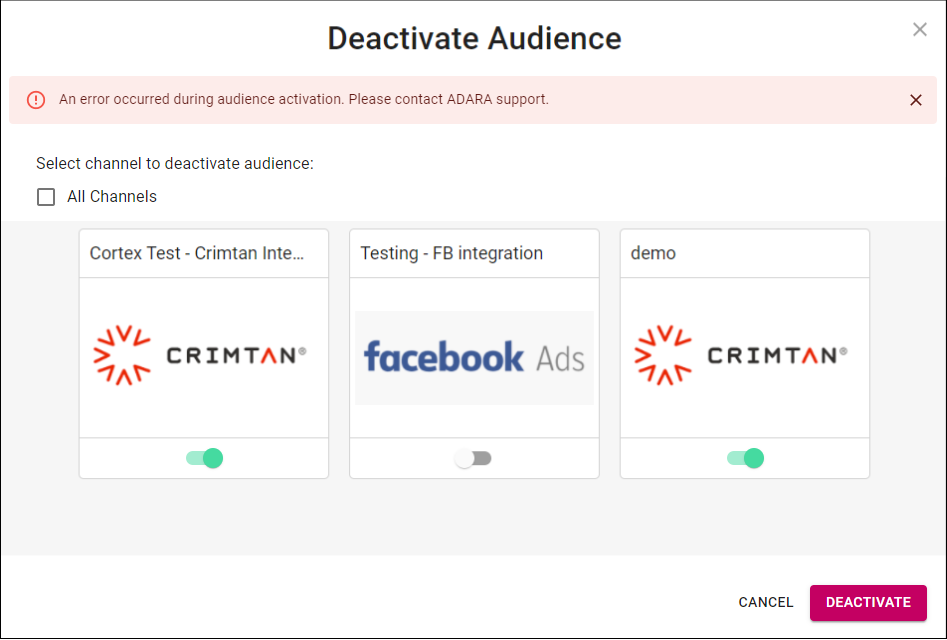The width and height of the screenshot is (947, 640).
Task: Turn off the Cortex Test Crimtan channel toggle
Action: (205, 458)
